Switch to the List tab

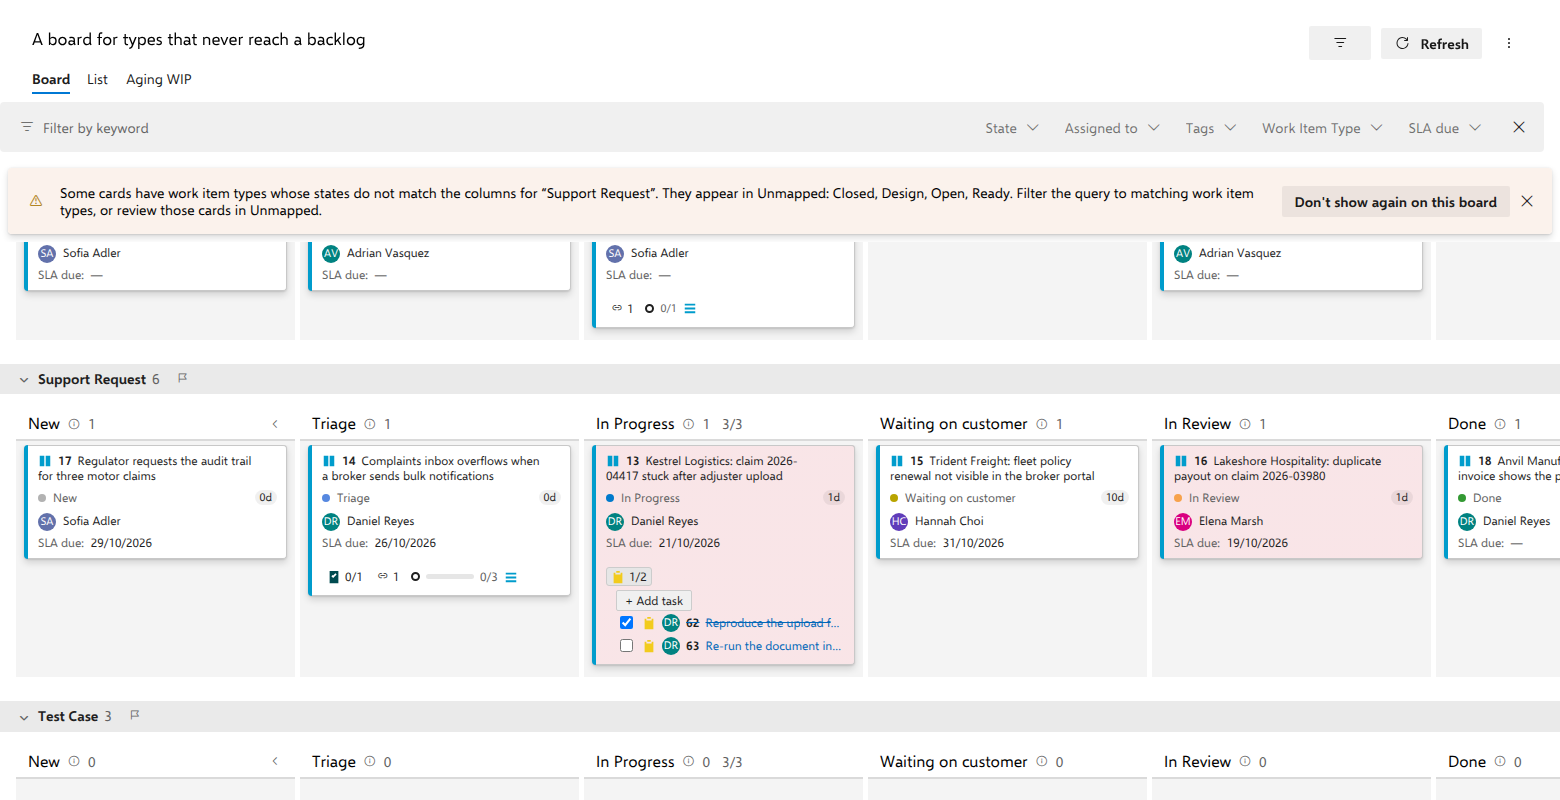tap(97, 79)
